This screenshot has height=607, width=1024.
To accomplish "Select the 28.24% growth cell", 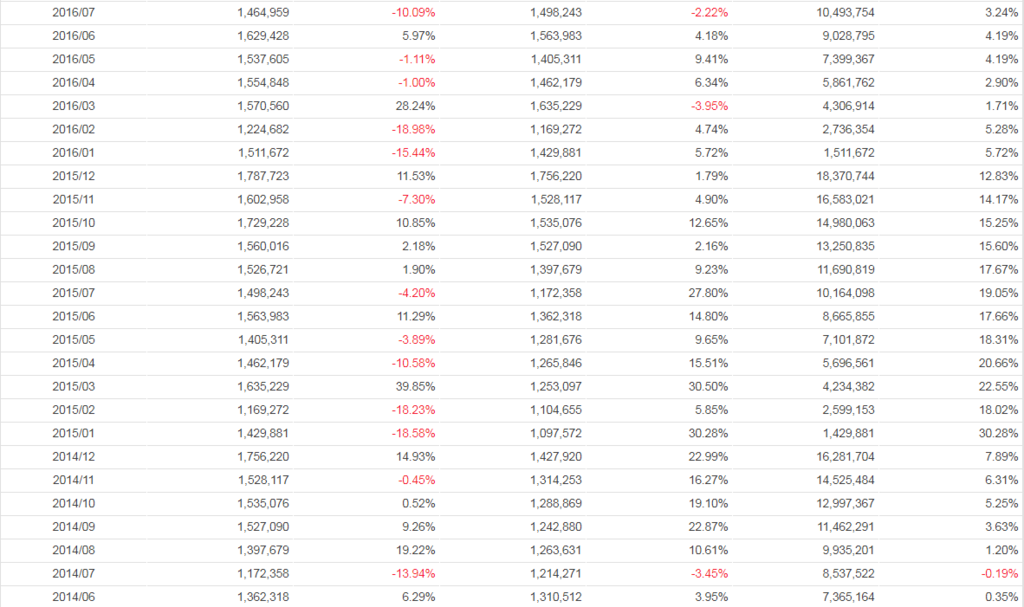I will 415,105.
